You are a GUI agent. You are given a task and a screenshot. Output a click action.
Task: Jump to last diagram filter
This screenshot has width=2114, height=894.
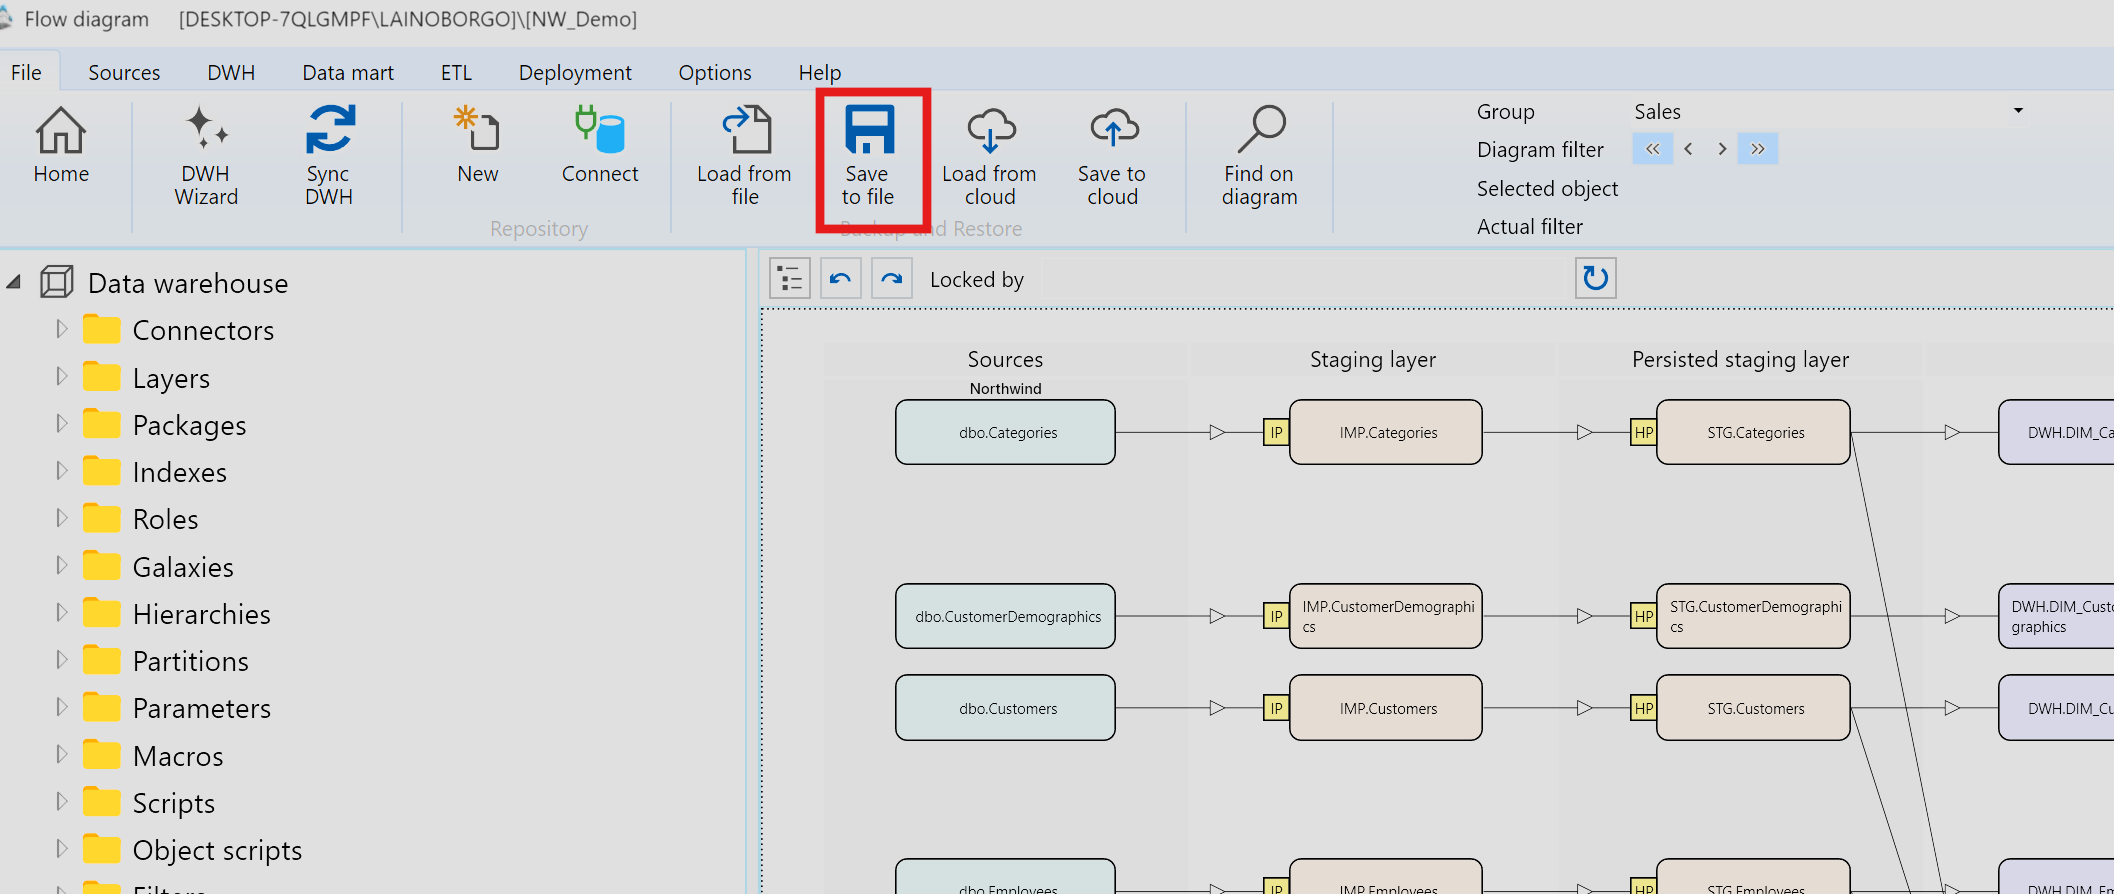(1758, 149)
